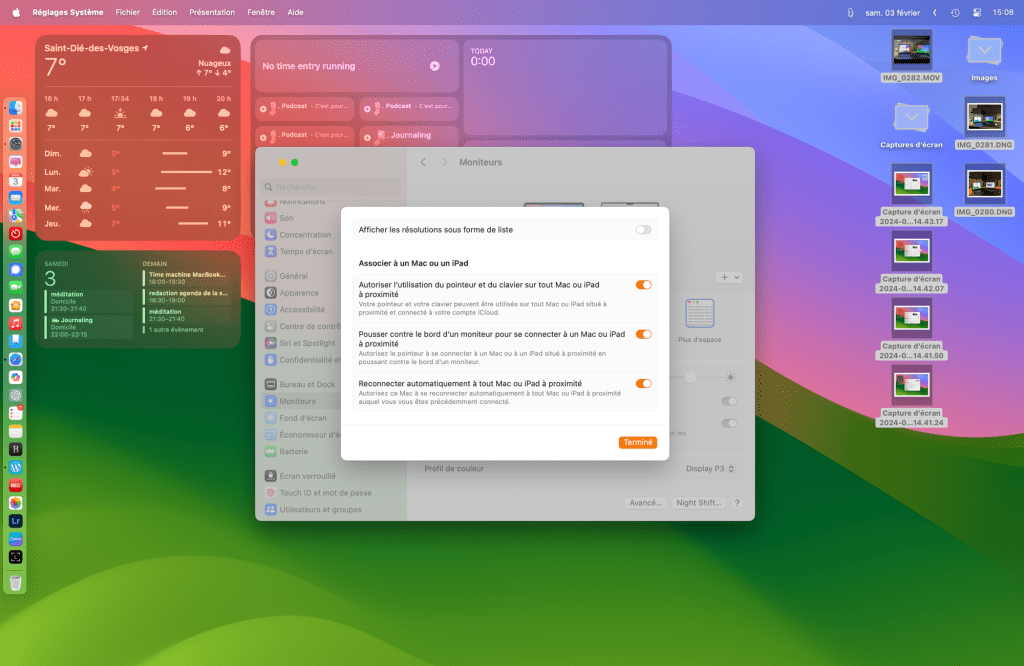Open Control Center from the menu bar
1024x666 pixels.
(x=976, y=12)
